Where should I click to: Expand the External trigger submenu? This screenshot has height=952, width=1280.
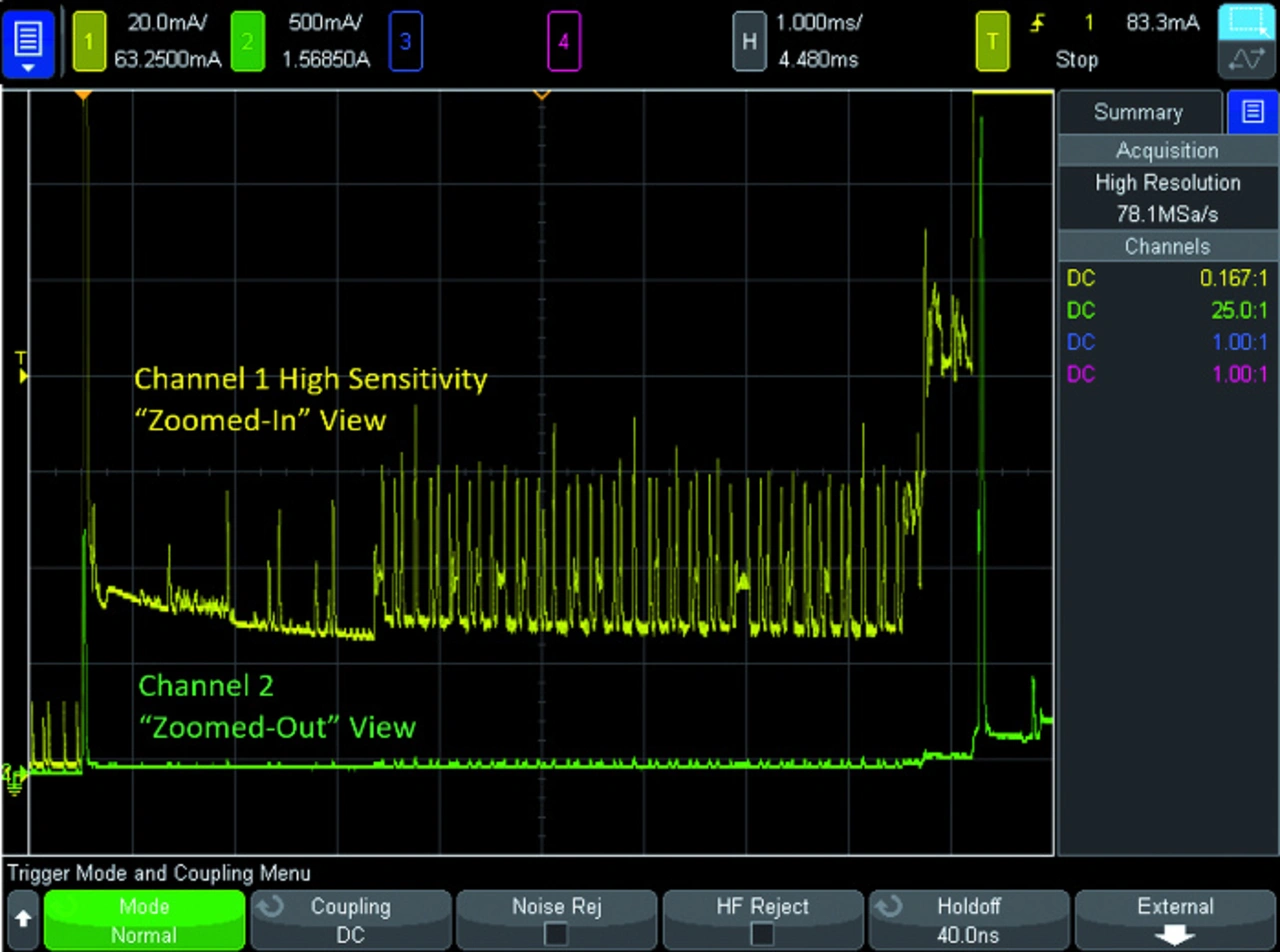[1174, 920]
